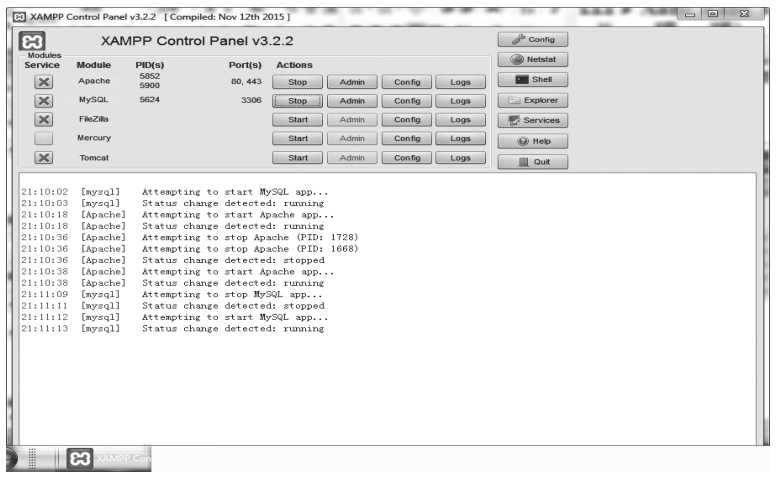Image resolution: width=780 pixels, height=480 pixels.
Task: Open Tomcat Config options
Action: pos(407,158)
